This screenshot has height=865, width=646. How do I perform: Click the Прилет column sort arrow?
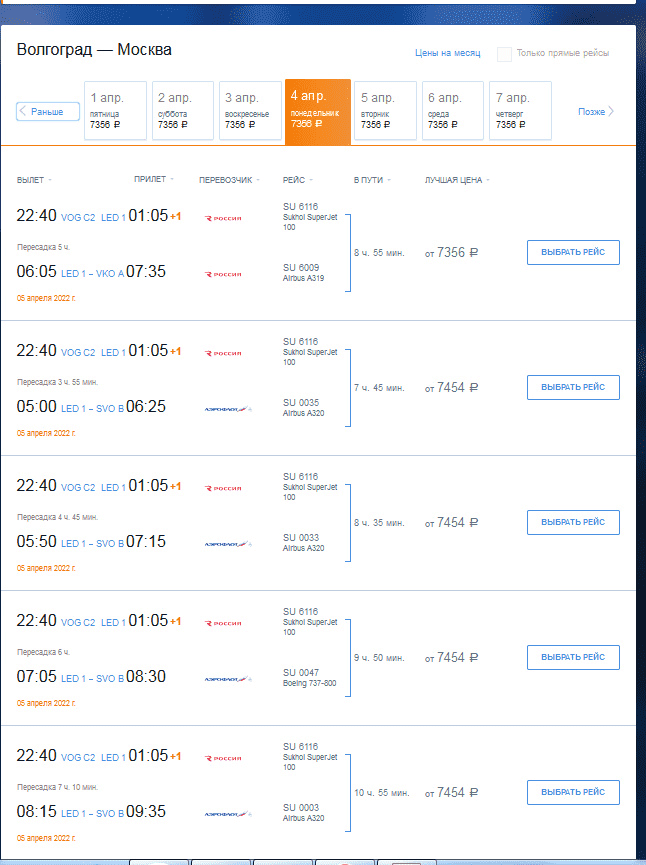[x=172, y=179]
